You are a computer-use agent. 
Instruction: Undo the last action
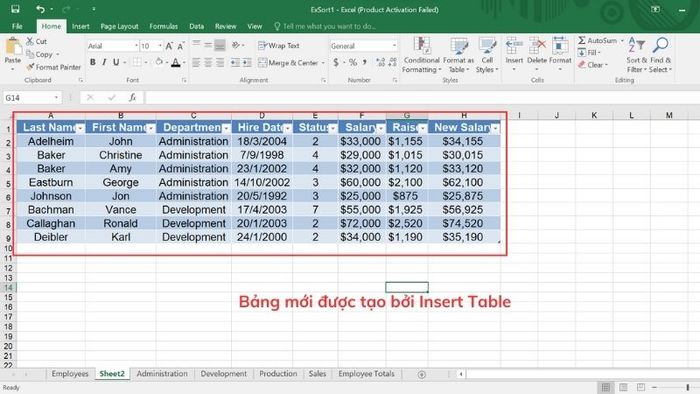click(40, 9)
